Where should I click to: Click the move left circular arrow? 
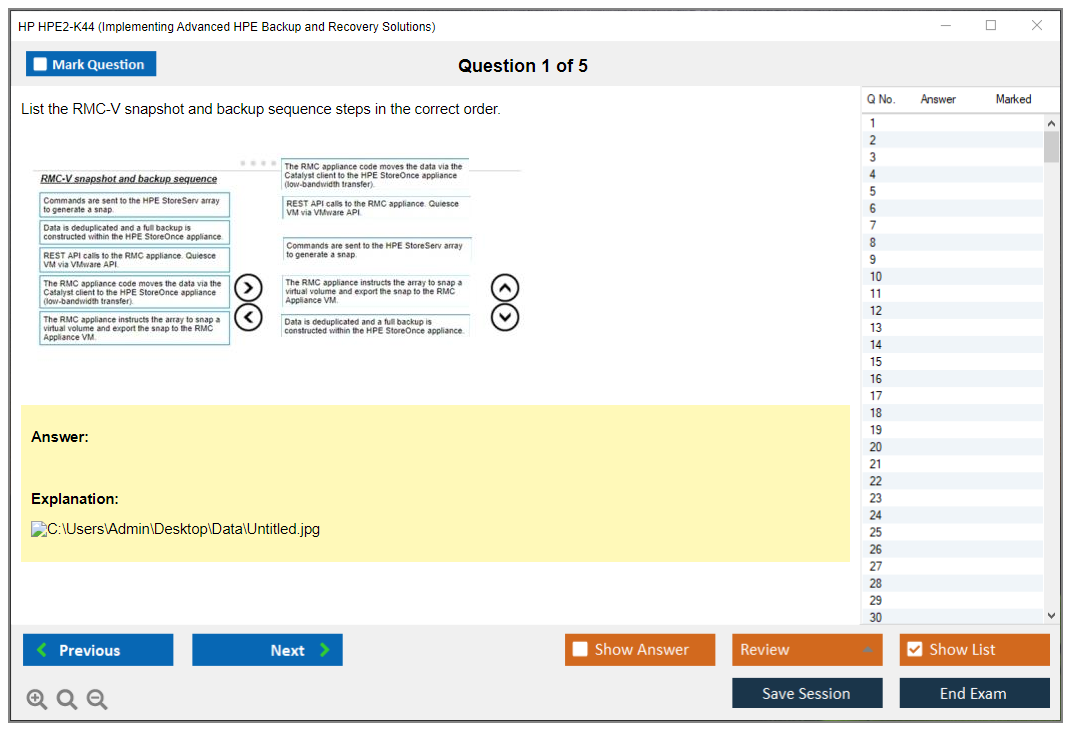tap(248, 317)
